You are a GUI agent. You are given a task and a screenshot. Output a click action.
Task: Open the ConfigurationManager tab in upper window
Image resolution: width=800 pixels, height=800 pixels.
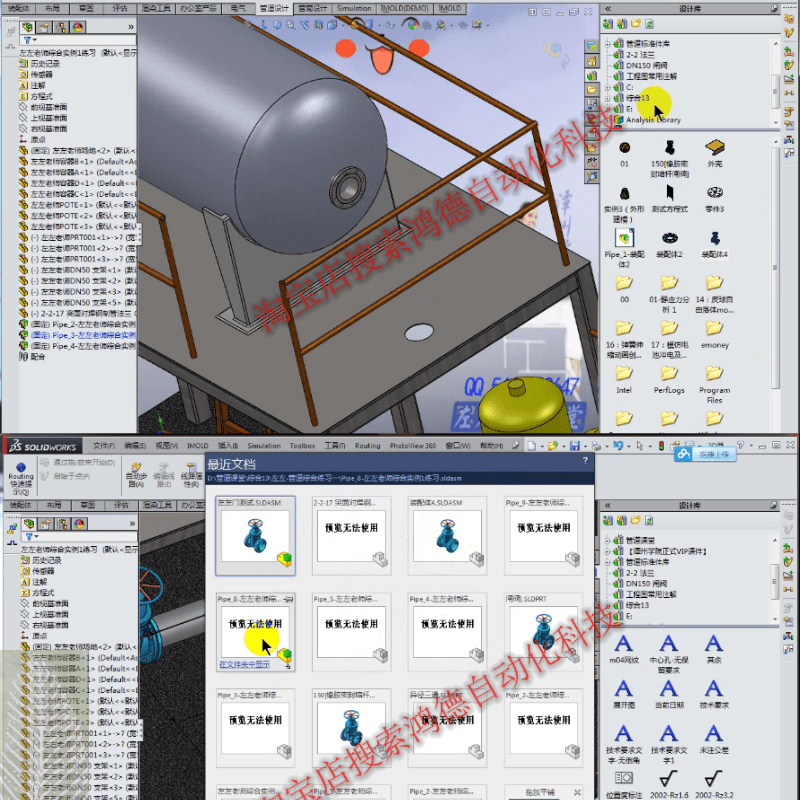(61, 27)
